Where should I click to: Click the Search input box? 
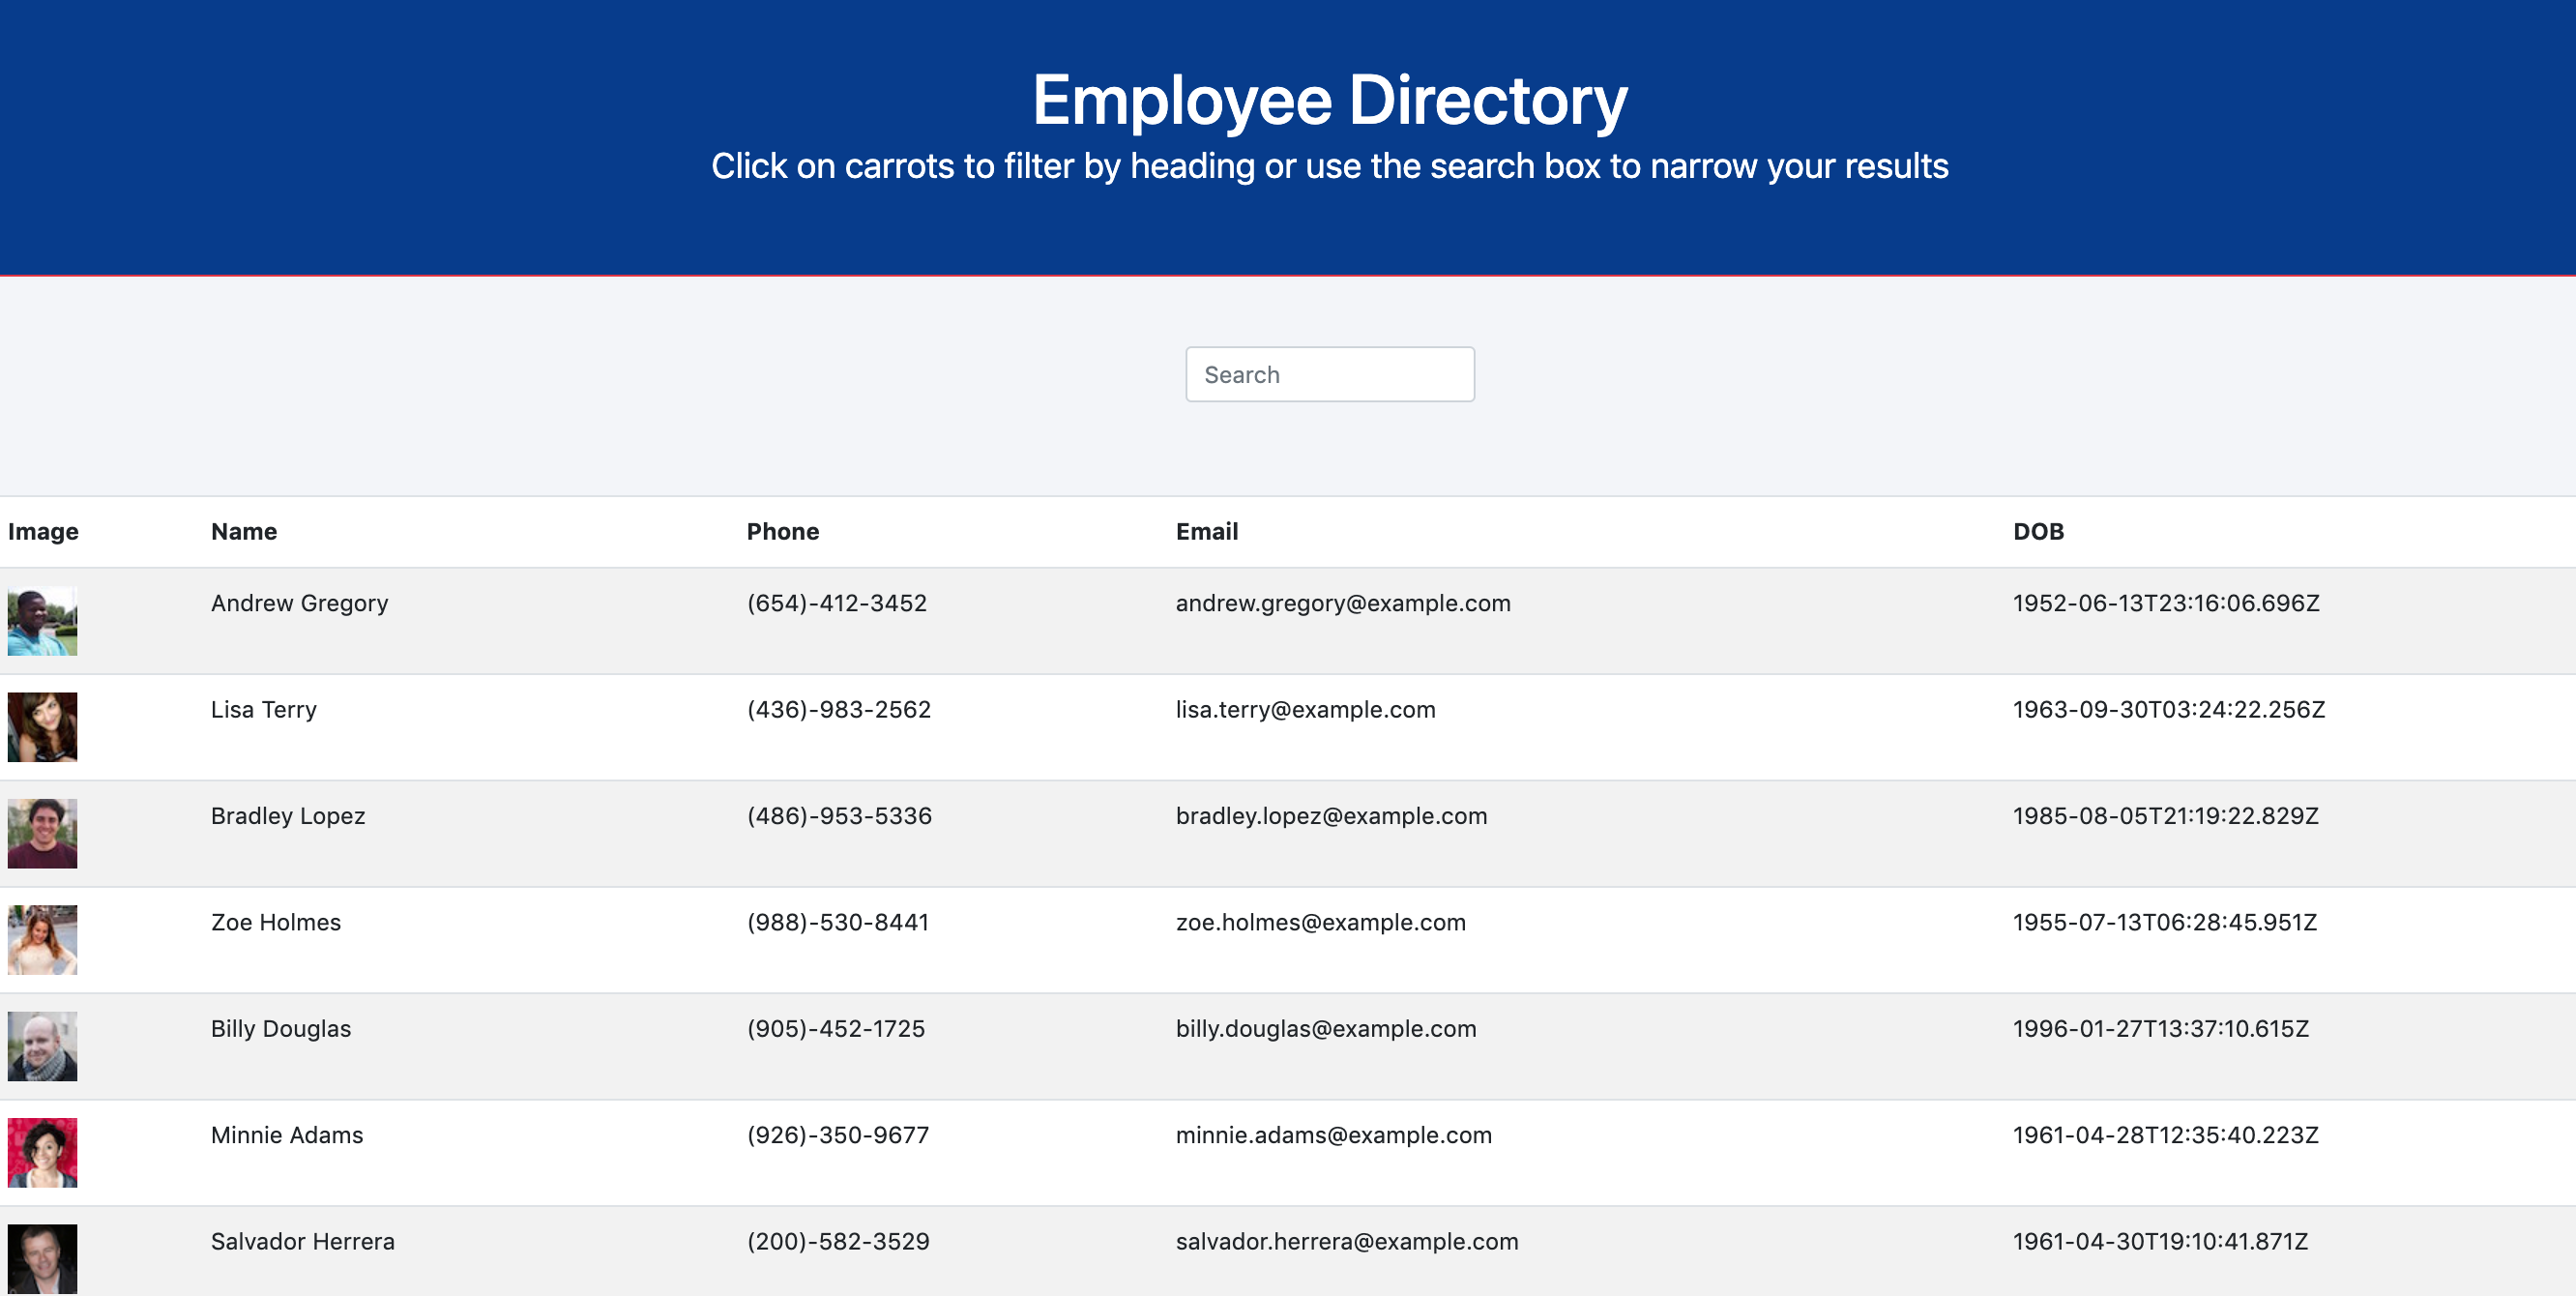pos(1329,374)
